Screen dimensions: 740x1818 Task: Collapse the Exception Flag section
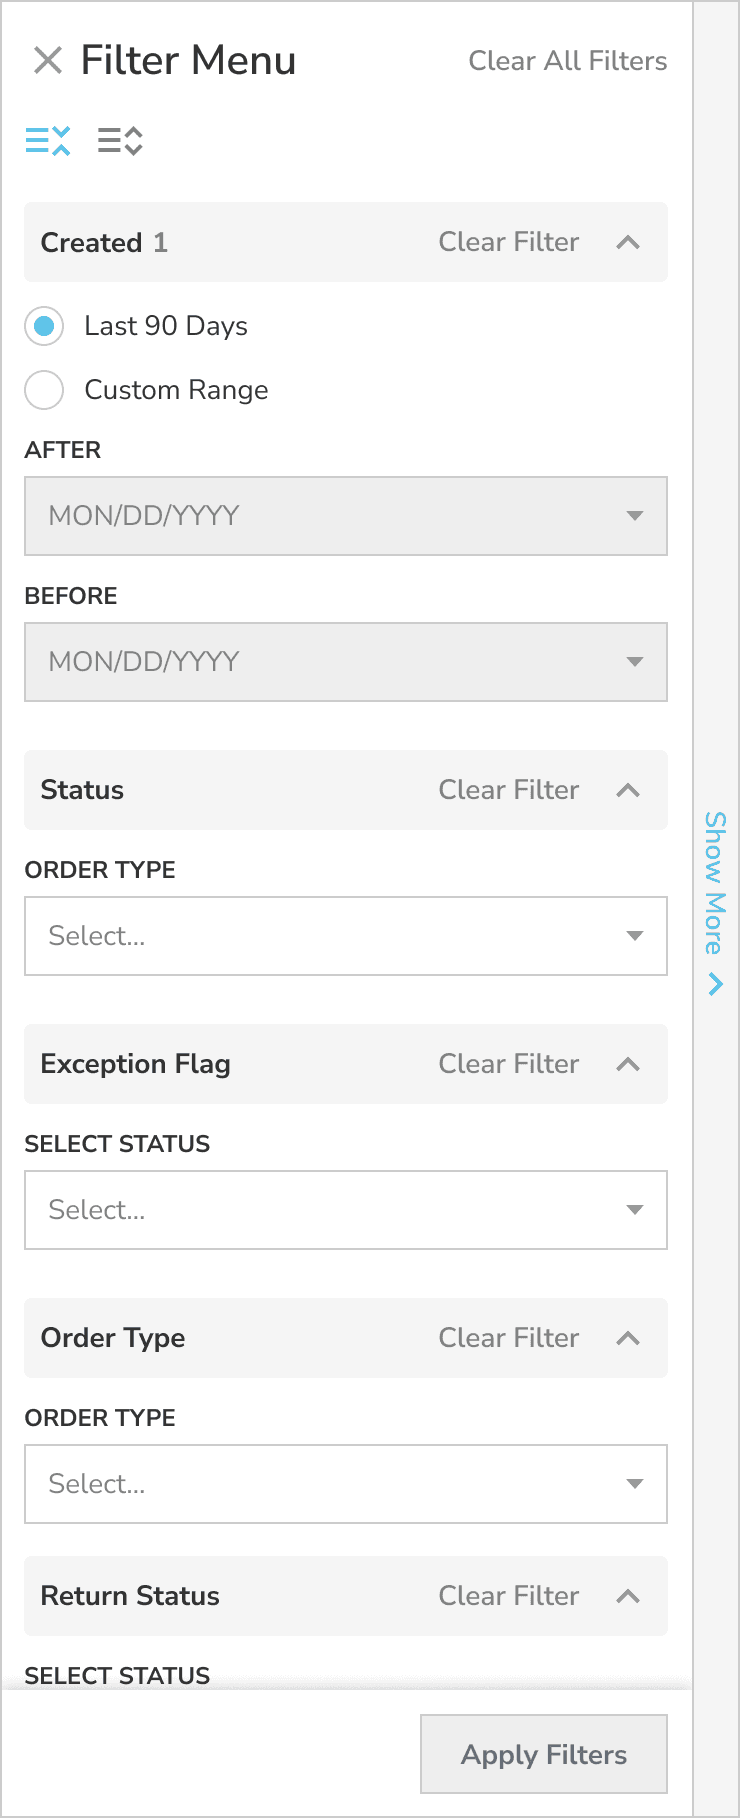click(x=628, y=1064)
